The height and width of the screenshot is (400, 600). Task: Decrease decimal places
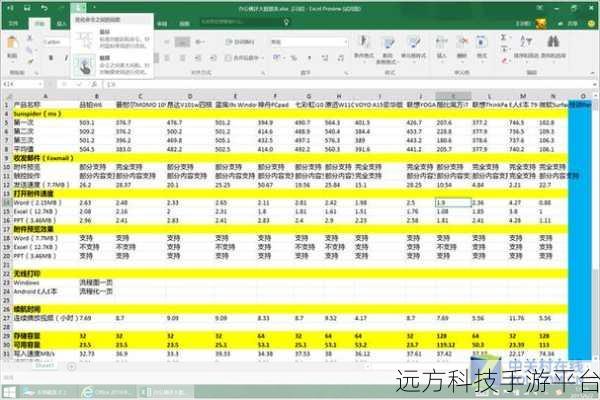[x=340, y=58]
